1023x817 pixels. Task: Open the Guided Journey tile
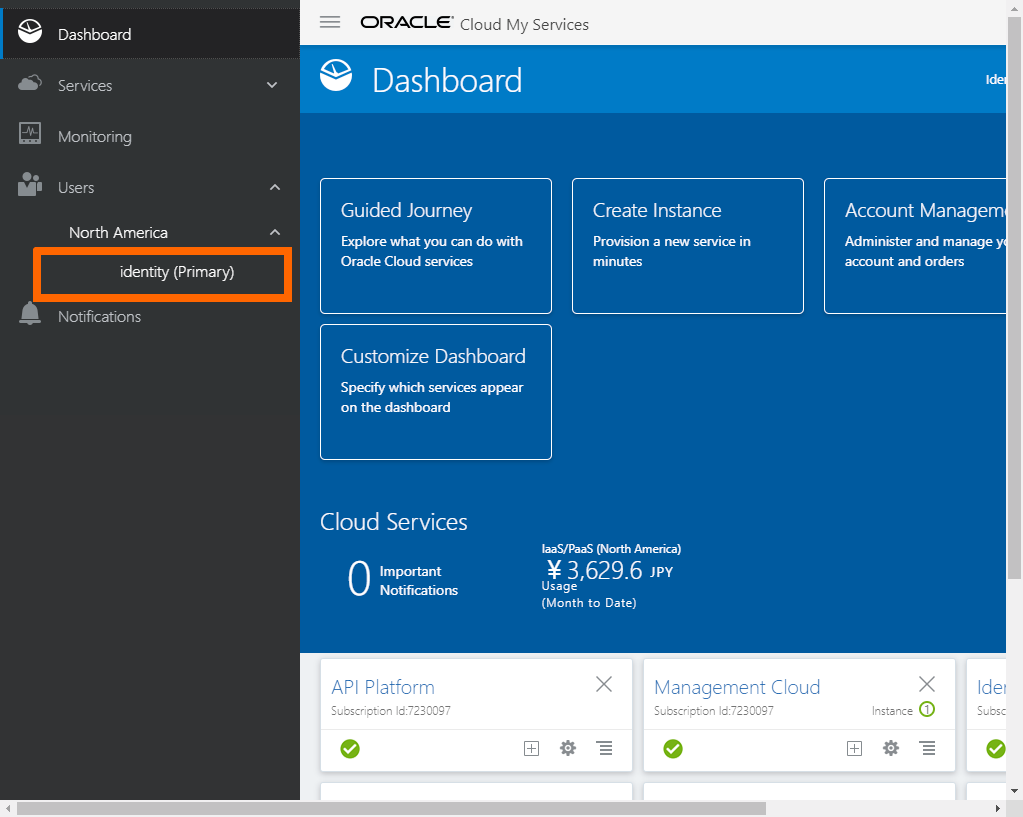(436, 246)
